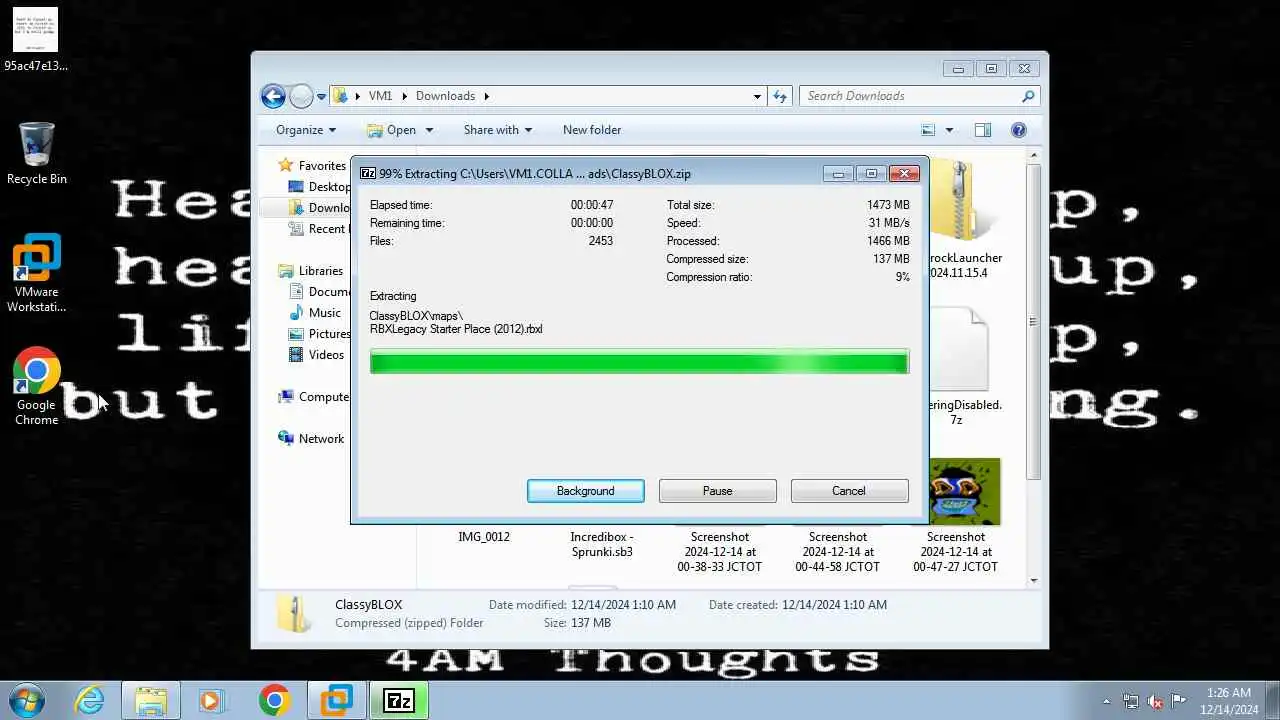Launch Internet Explorer from taskbar
The height and width of the screenshot is (720, 1280).
coord(90,700)
